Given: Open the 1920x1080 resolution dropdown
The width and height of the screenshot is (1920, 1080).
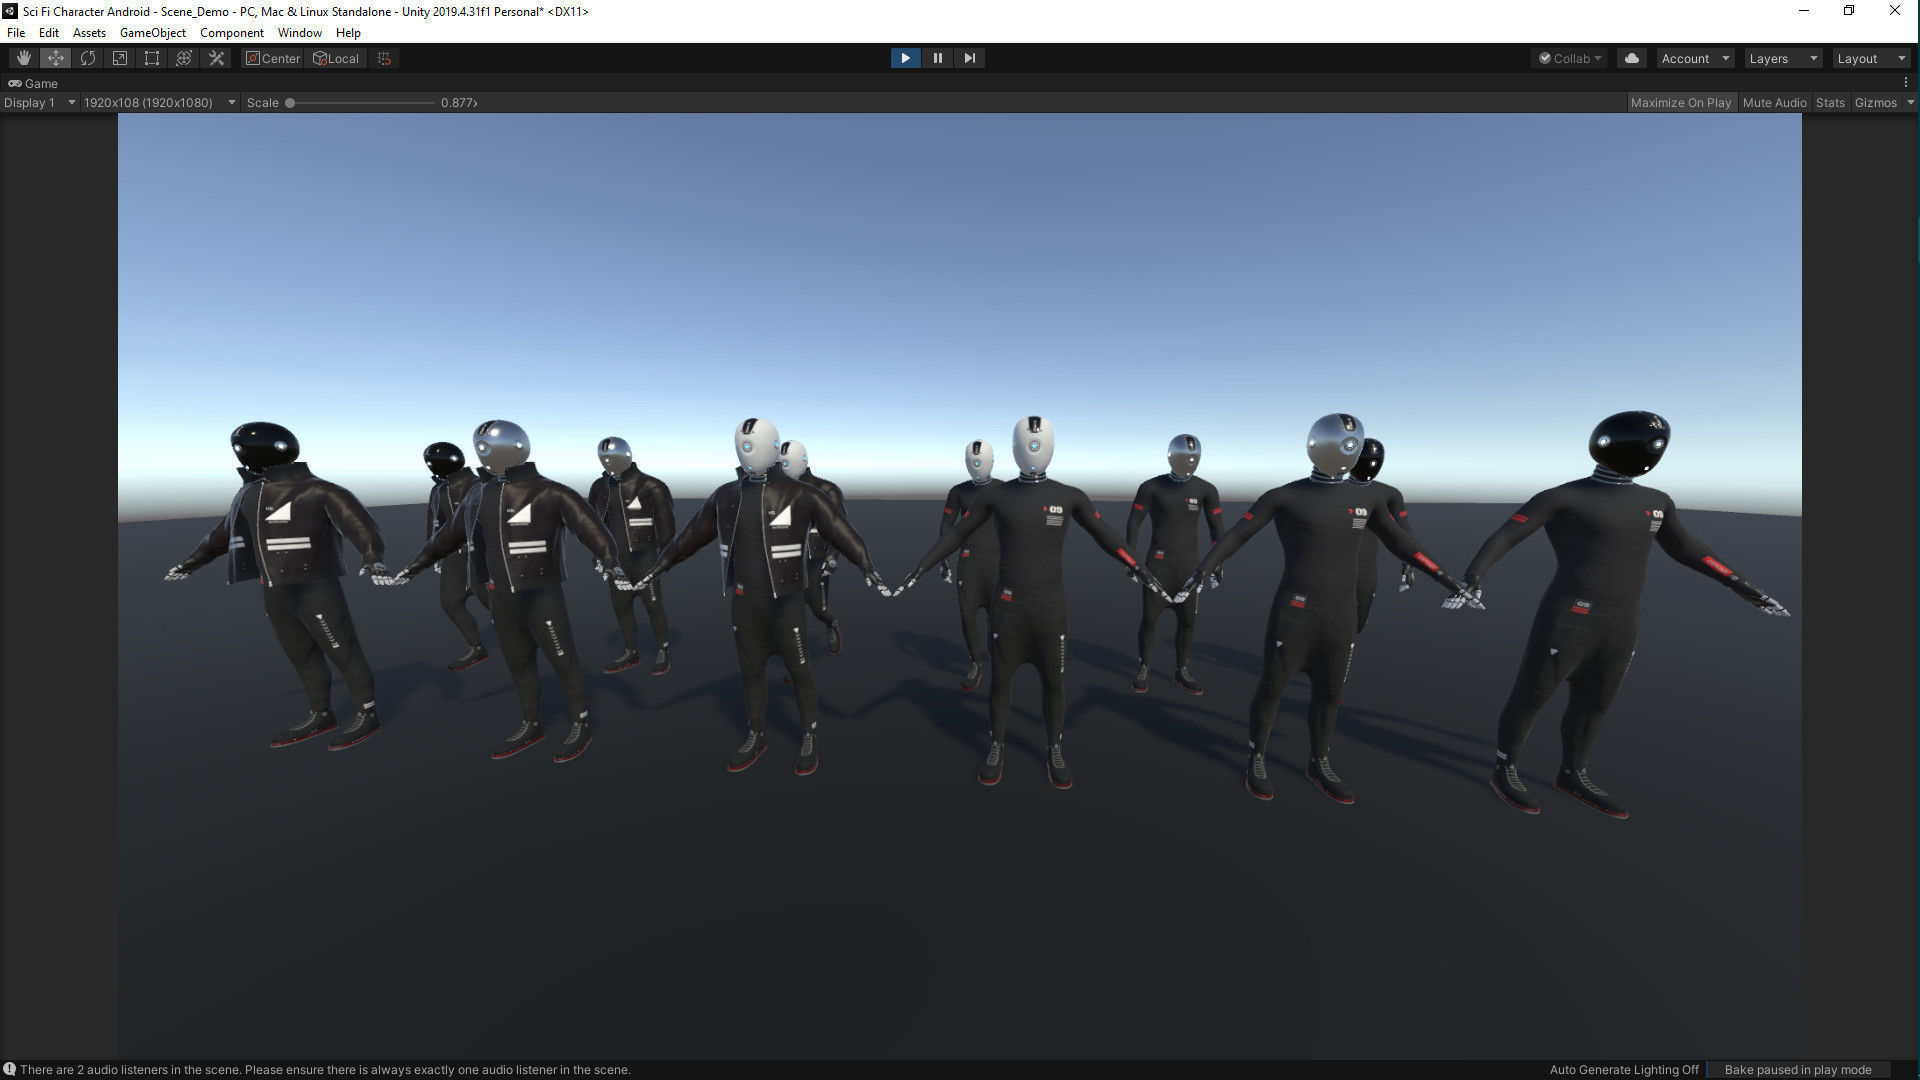Looking at the screenshot, I should (159, 102).
